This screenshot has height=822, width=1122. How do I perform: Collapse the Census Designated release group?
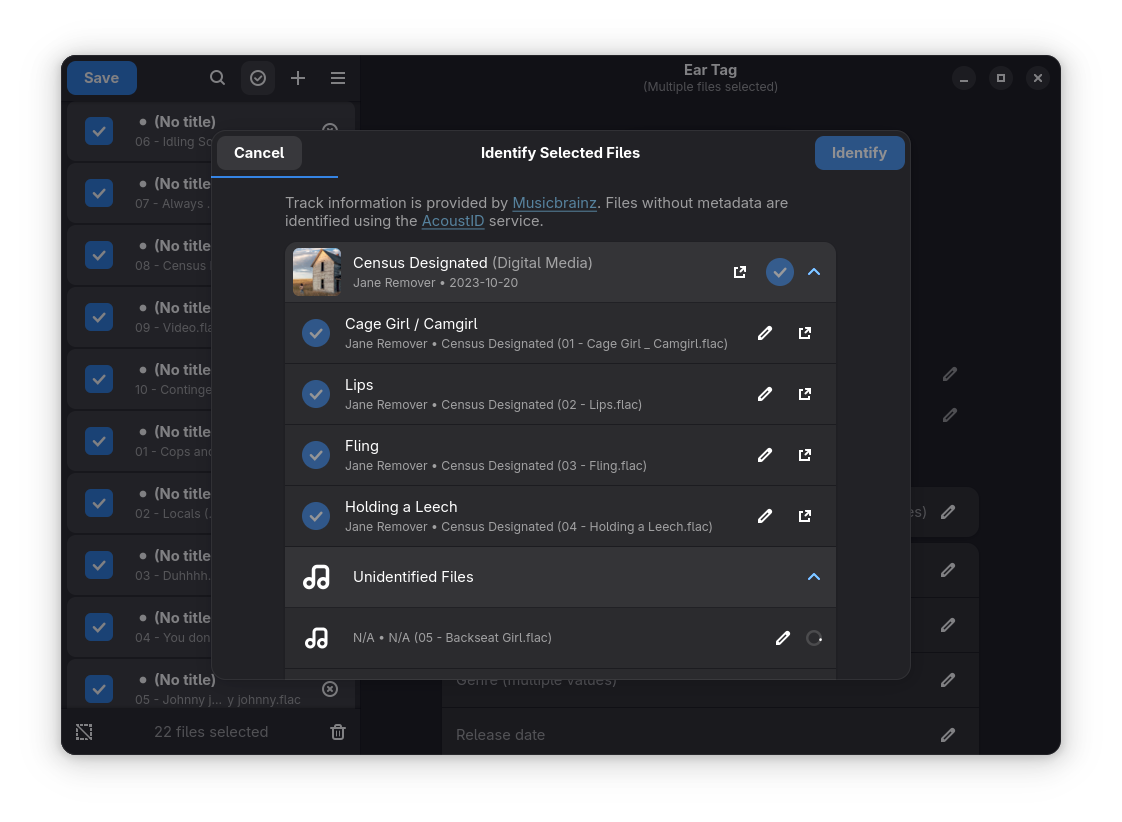(x=814, y=272)
